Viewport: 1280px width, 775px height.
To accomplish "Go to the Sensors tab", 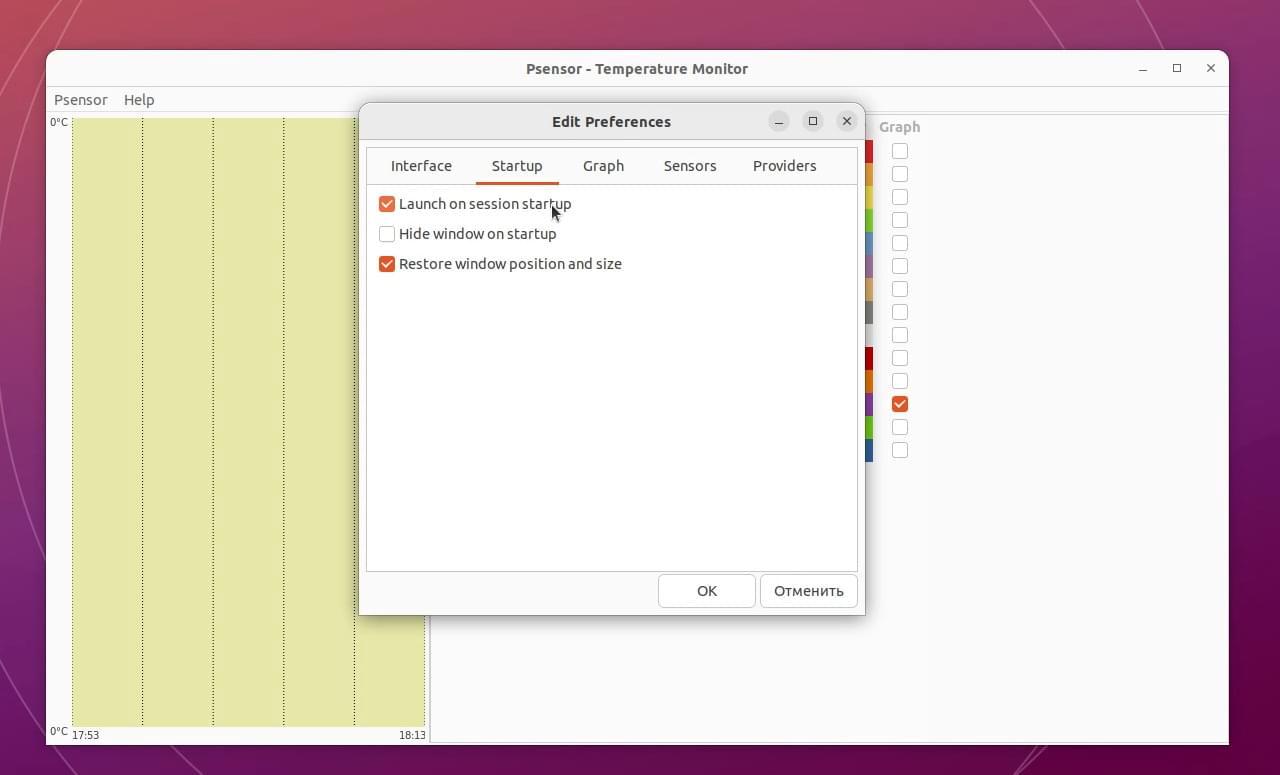I will tap(690, 166).
